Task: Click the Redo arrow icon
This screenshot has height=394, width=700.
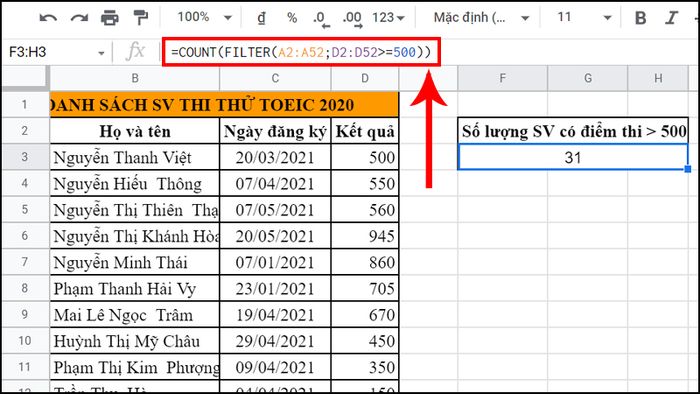Action: tap(79, 18)
